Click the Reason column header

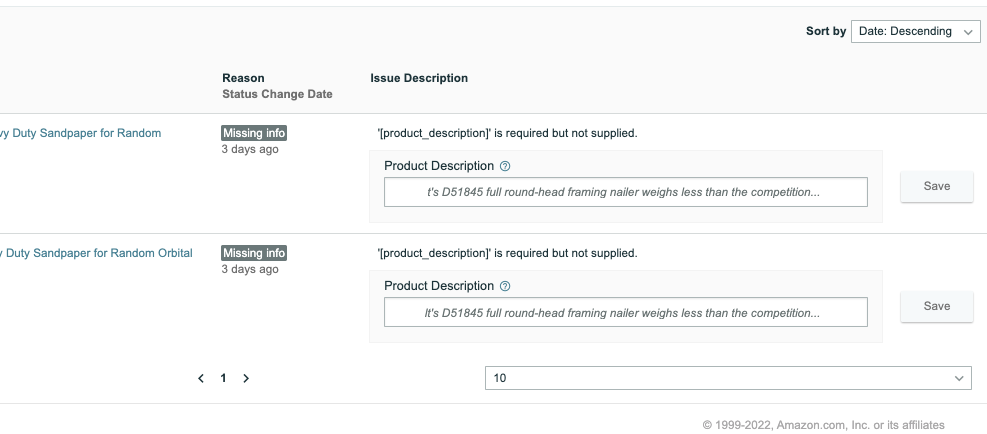(243, 78)
